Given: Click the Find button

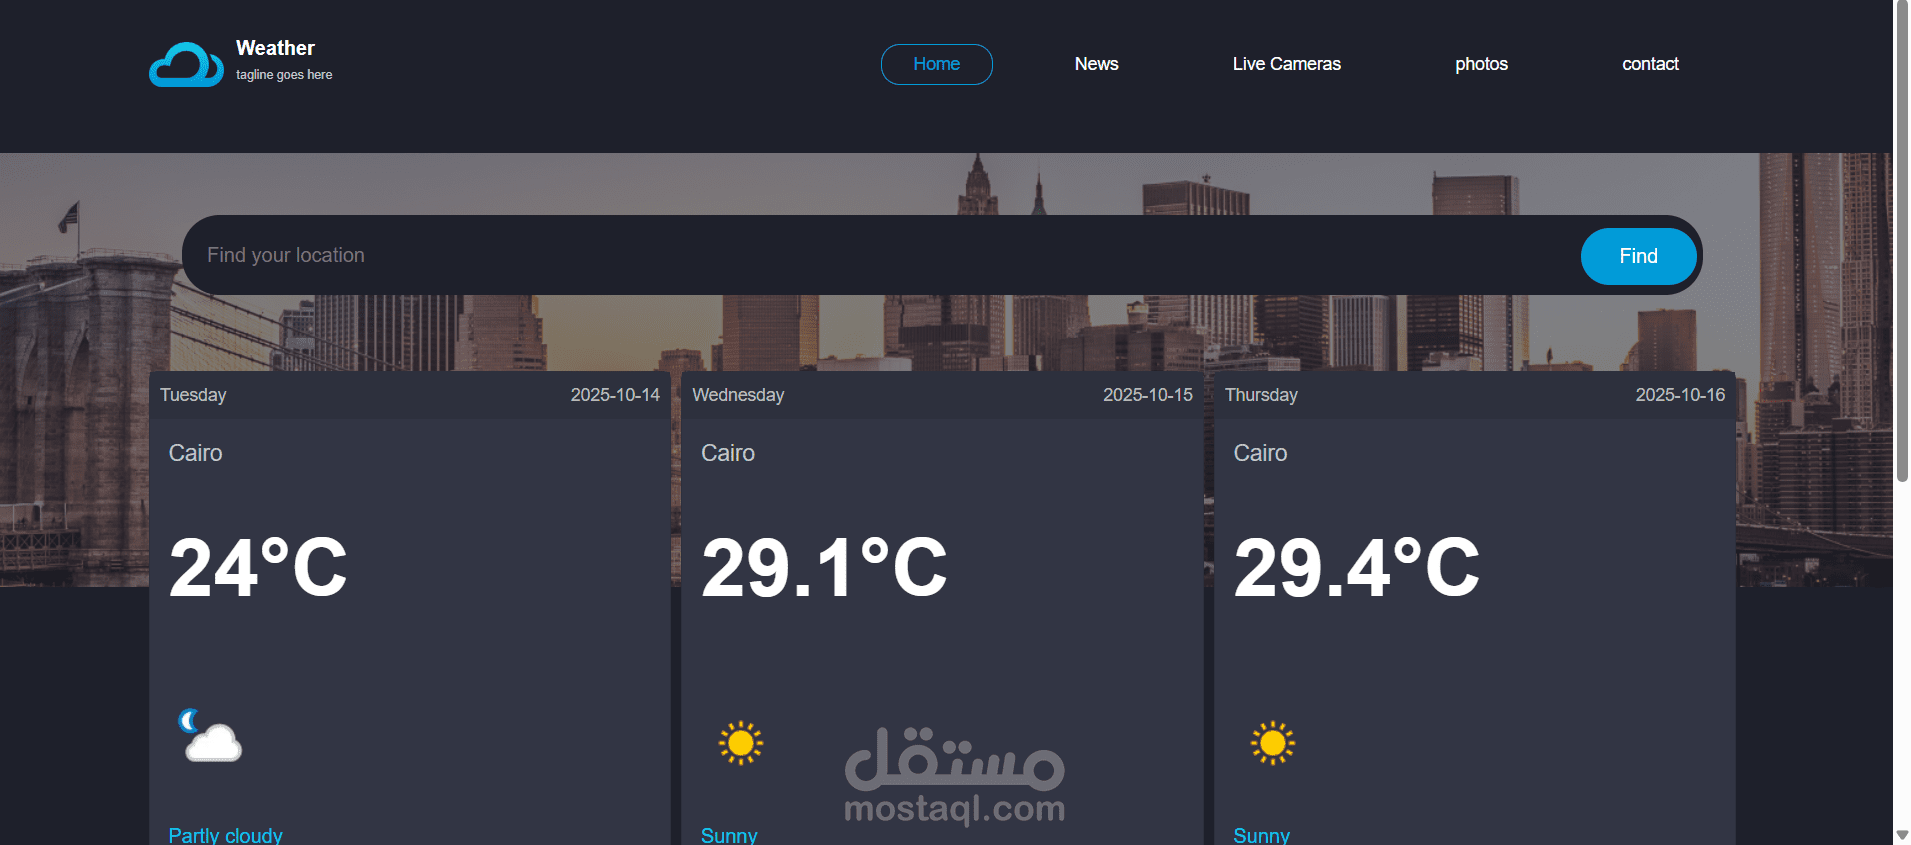Looking at the screenshot, I should pos(1638,256).
